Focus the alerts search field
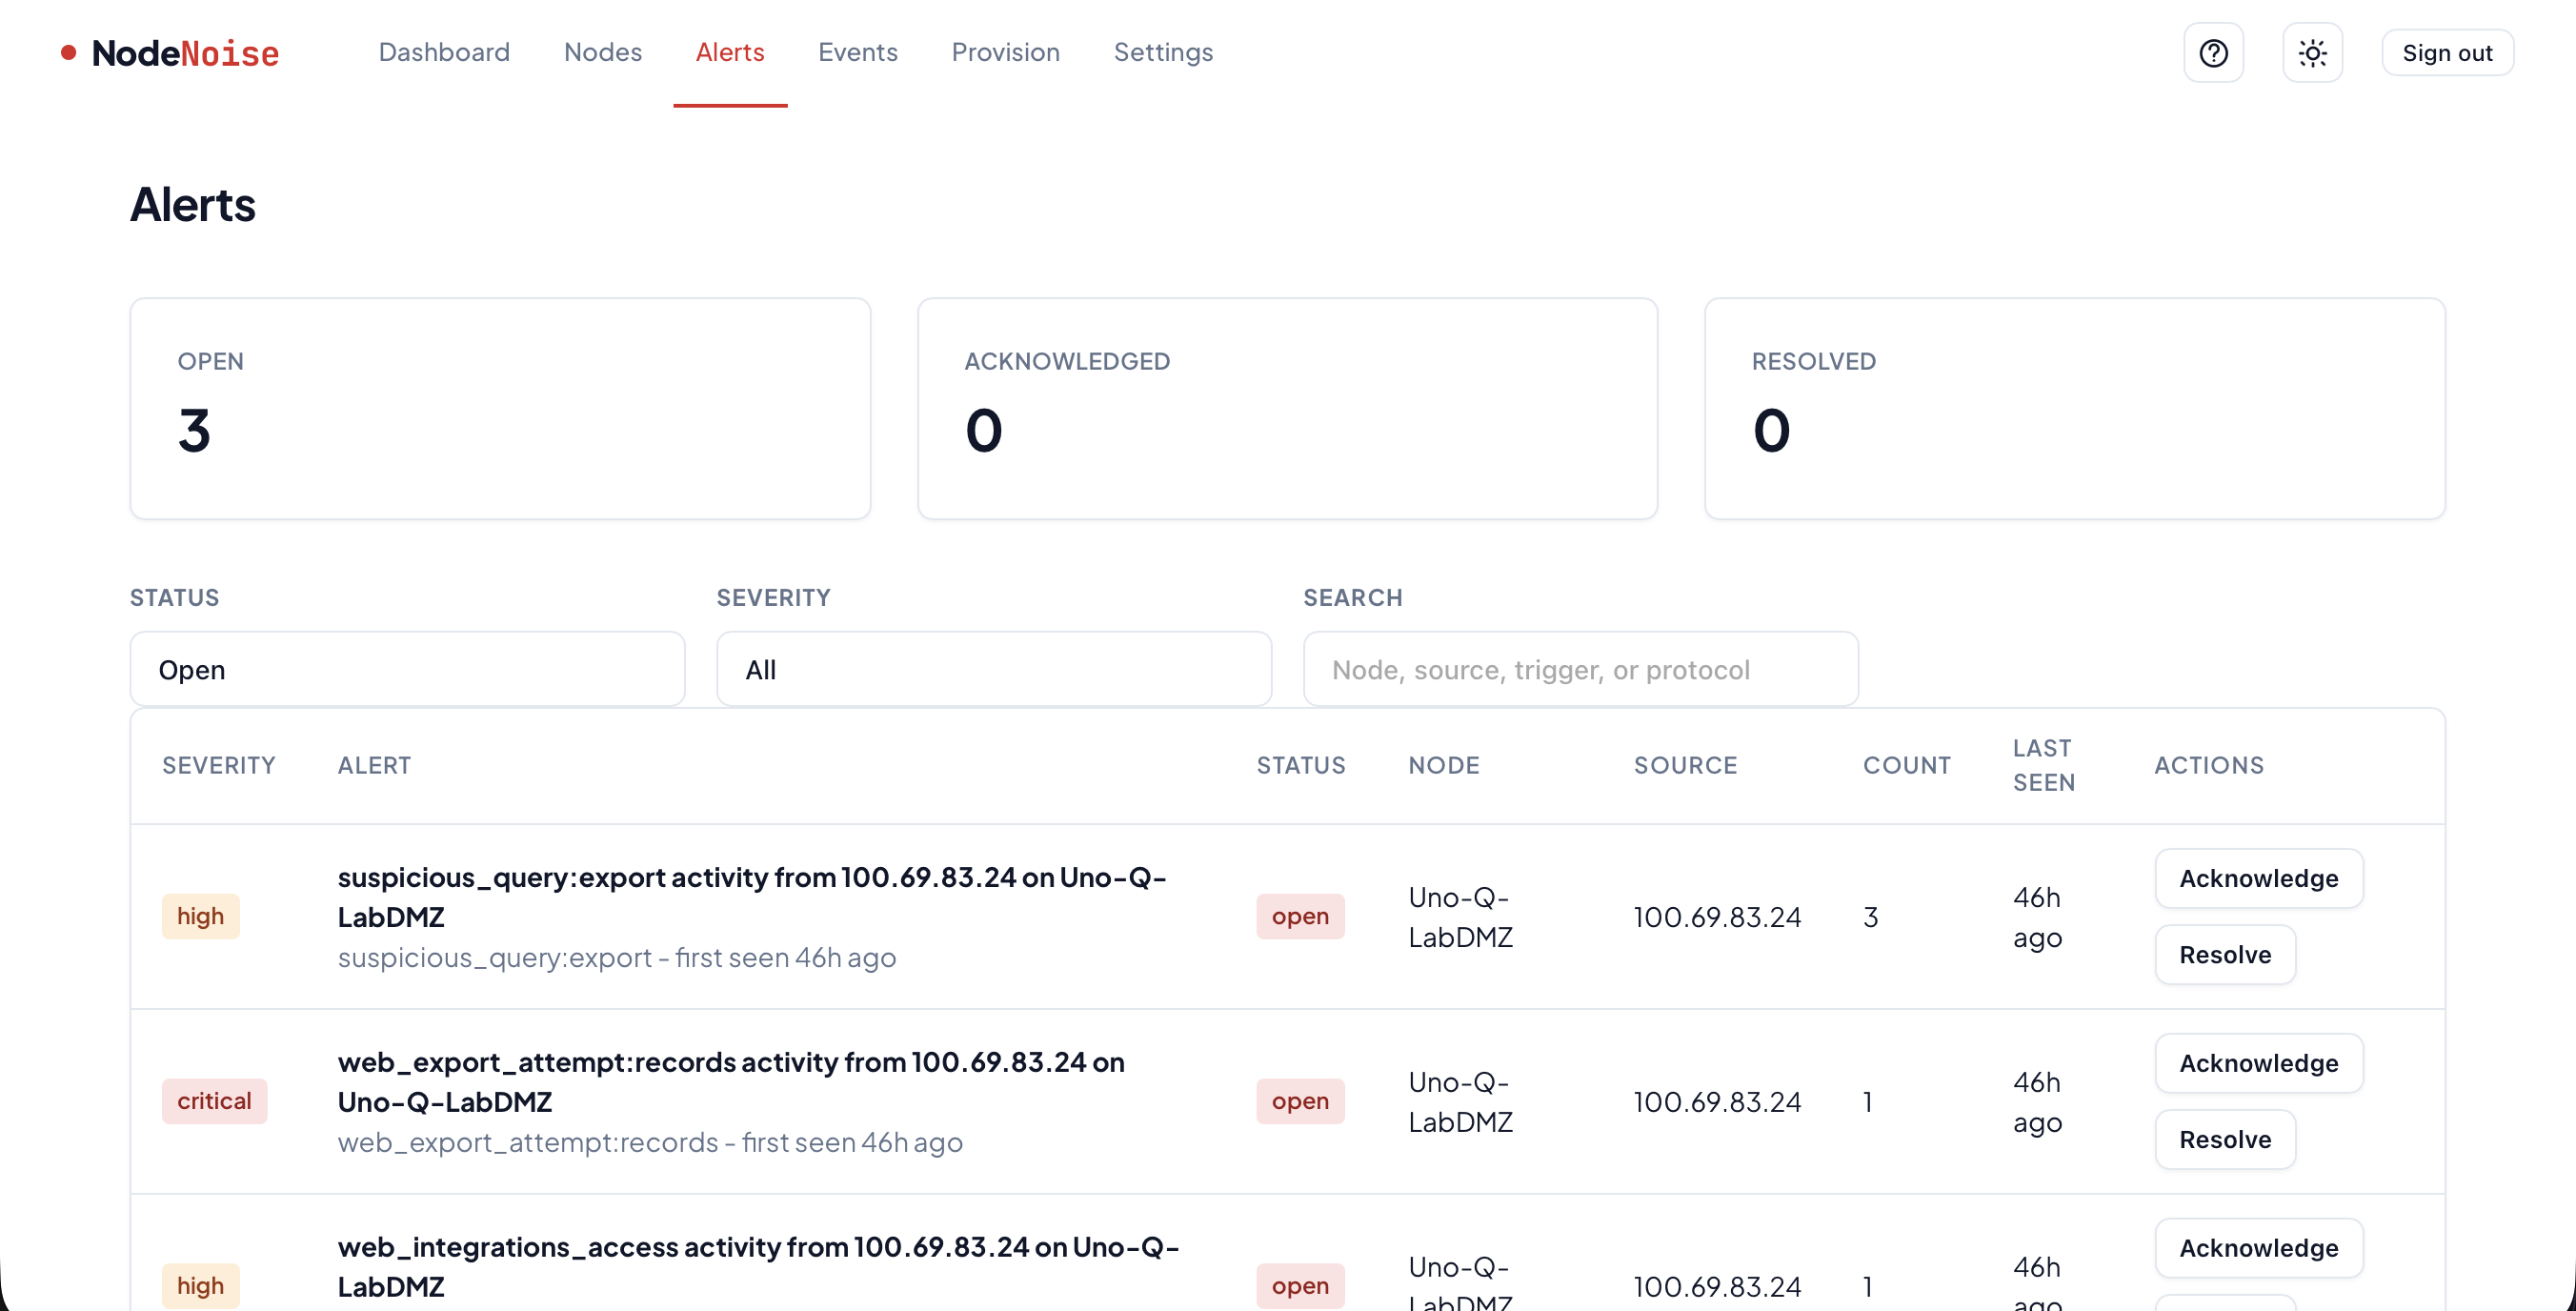The width and height of the screenshot is (2576, 1311). click(x=1580, y=669)
